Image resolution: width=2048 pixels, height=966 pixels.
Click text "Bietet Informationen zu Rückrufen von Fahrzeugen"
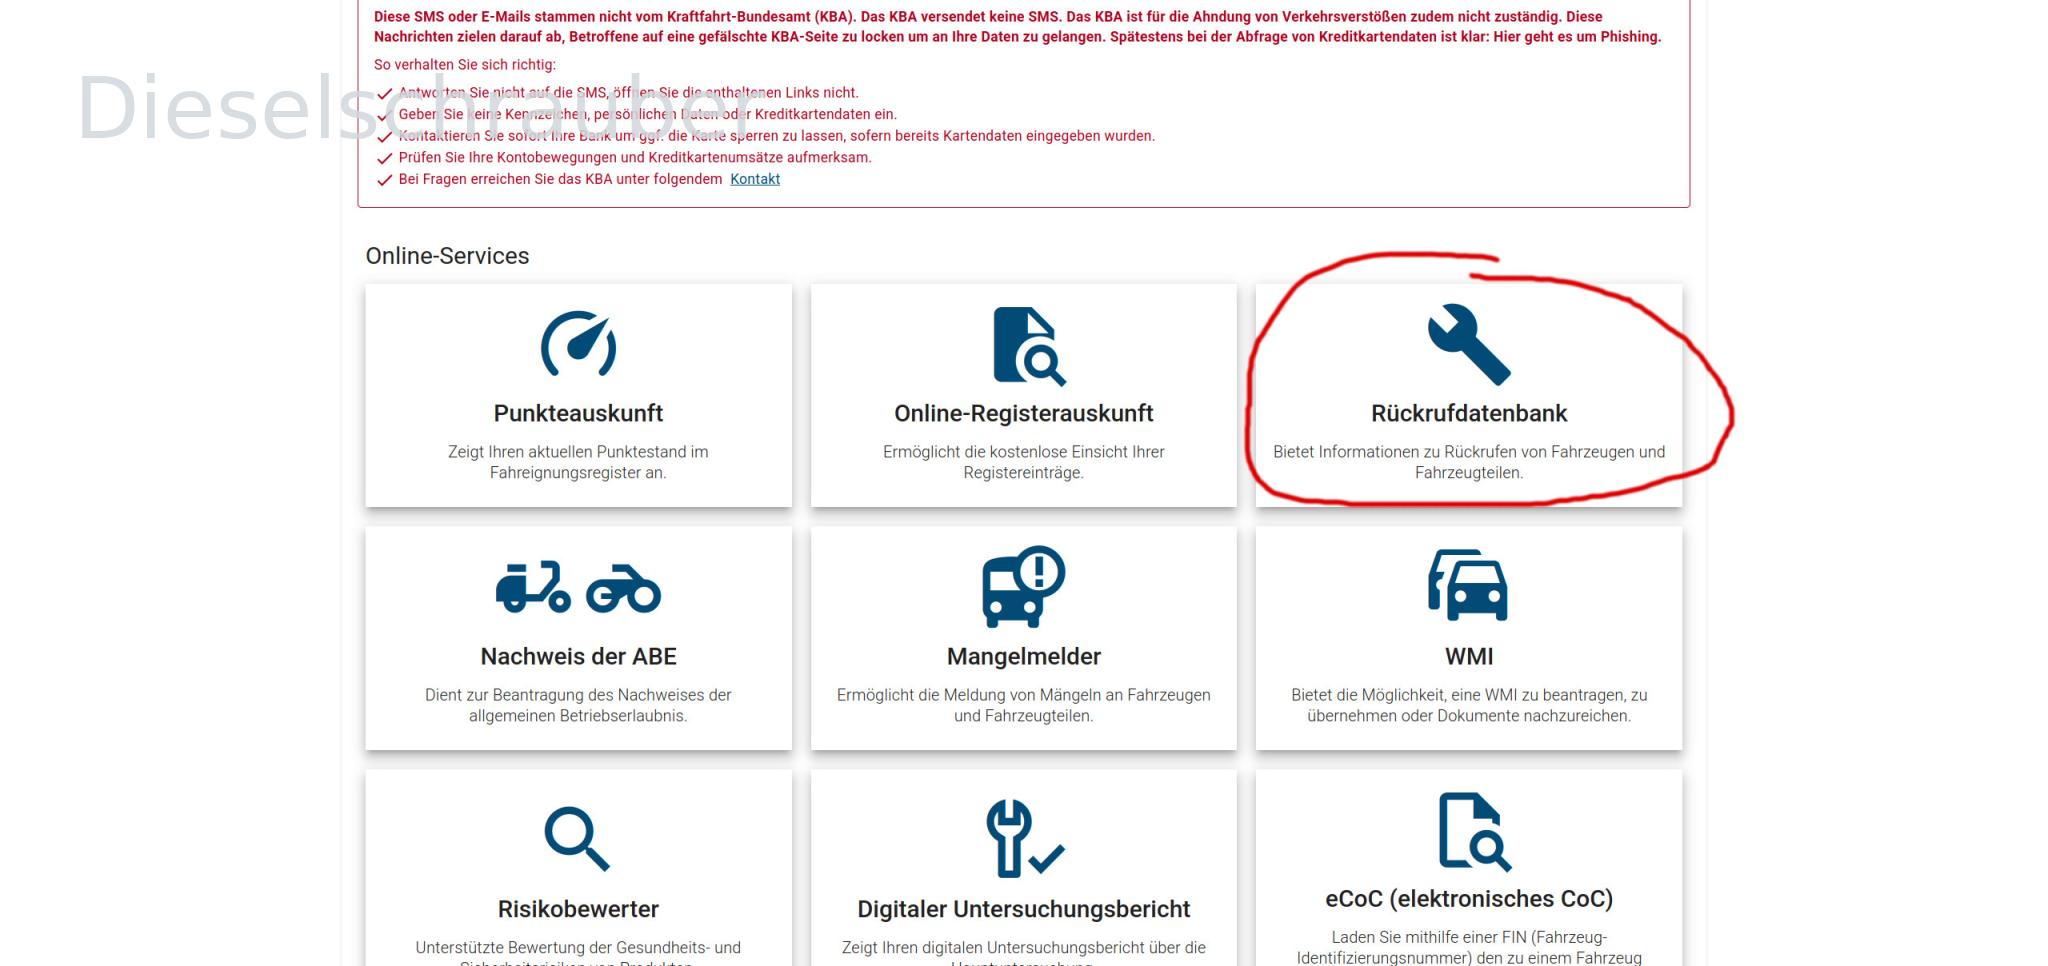pos(1452,452)
